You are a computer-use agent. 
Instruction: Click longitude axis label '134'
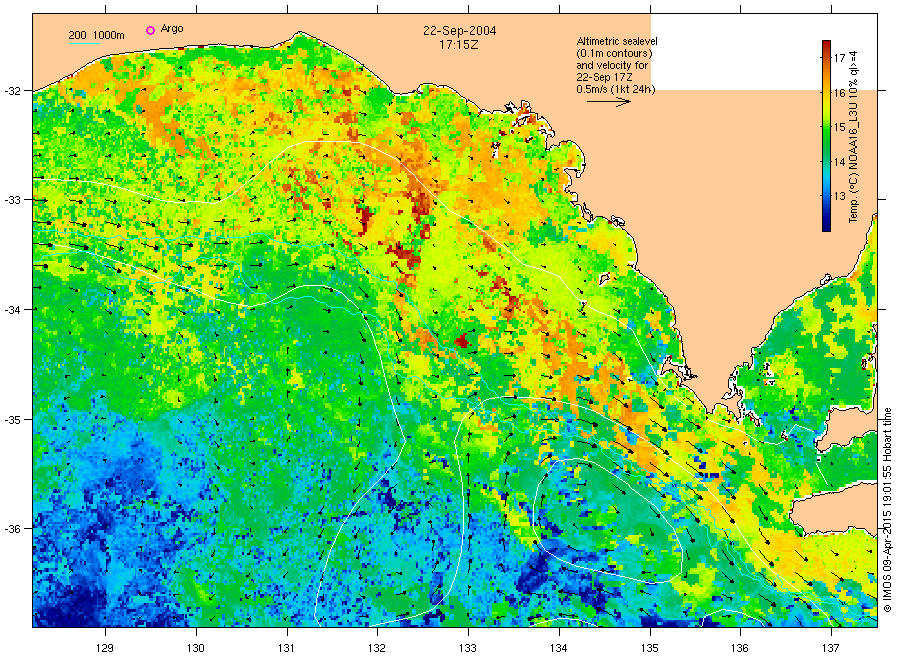[558, 649]
